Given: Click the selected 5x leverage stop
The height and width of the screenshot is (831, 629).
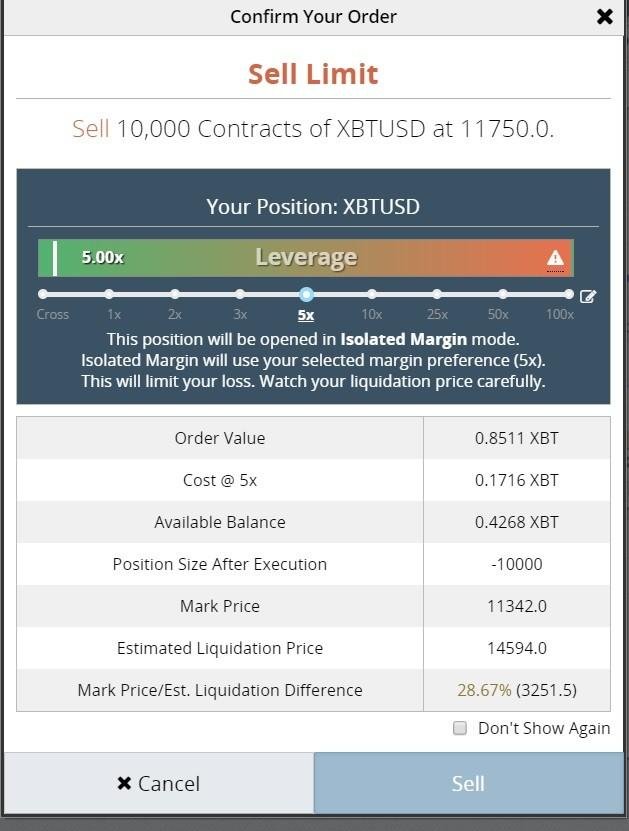Looking at the screenshot, I should [x=306, y=294].
